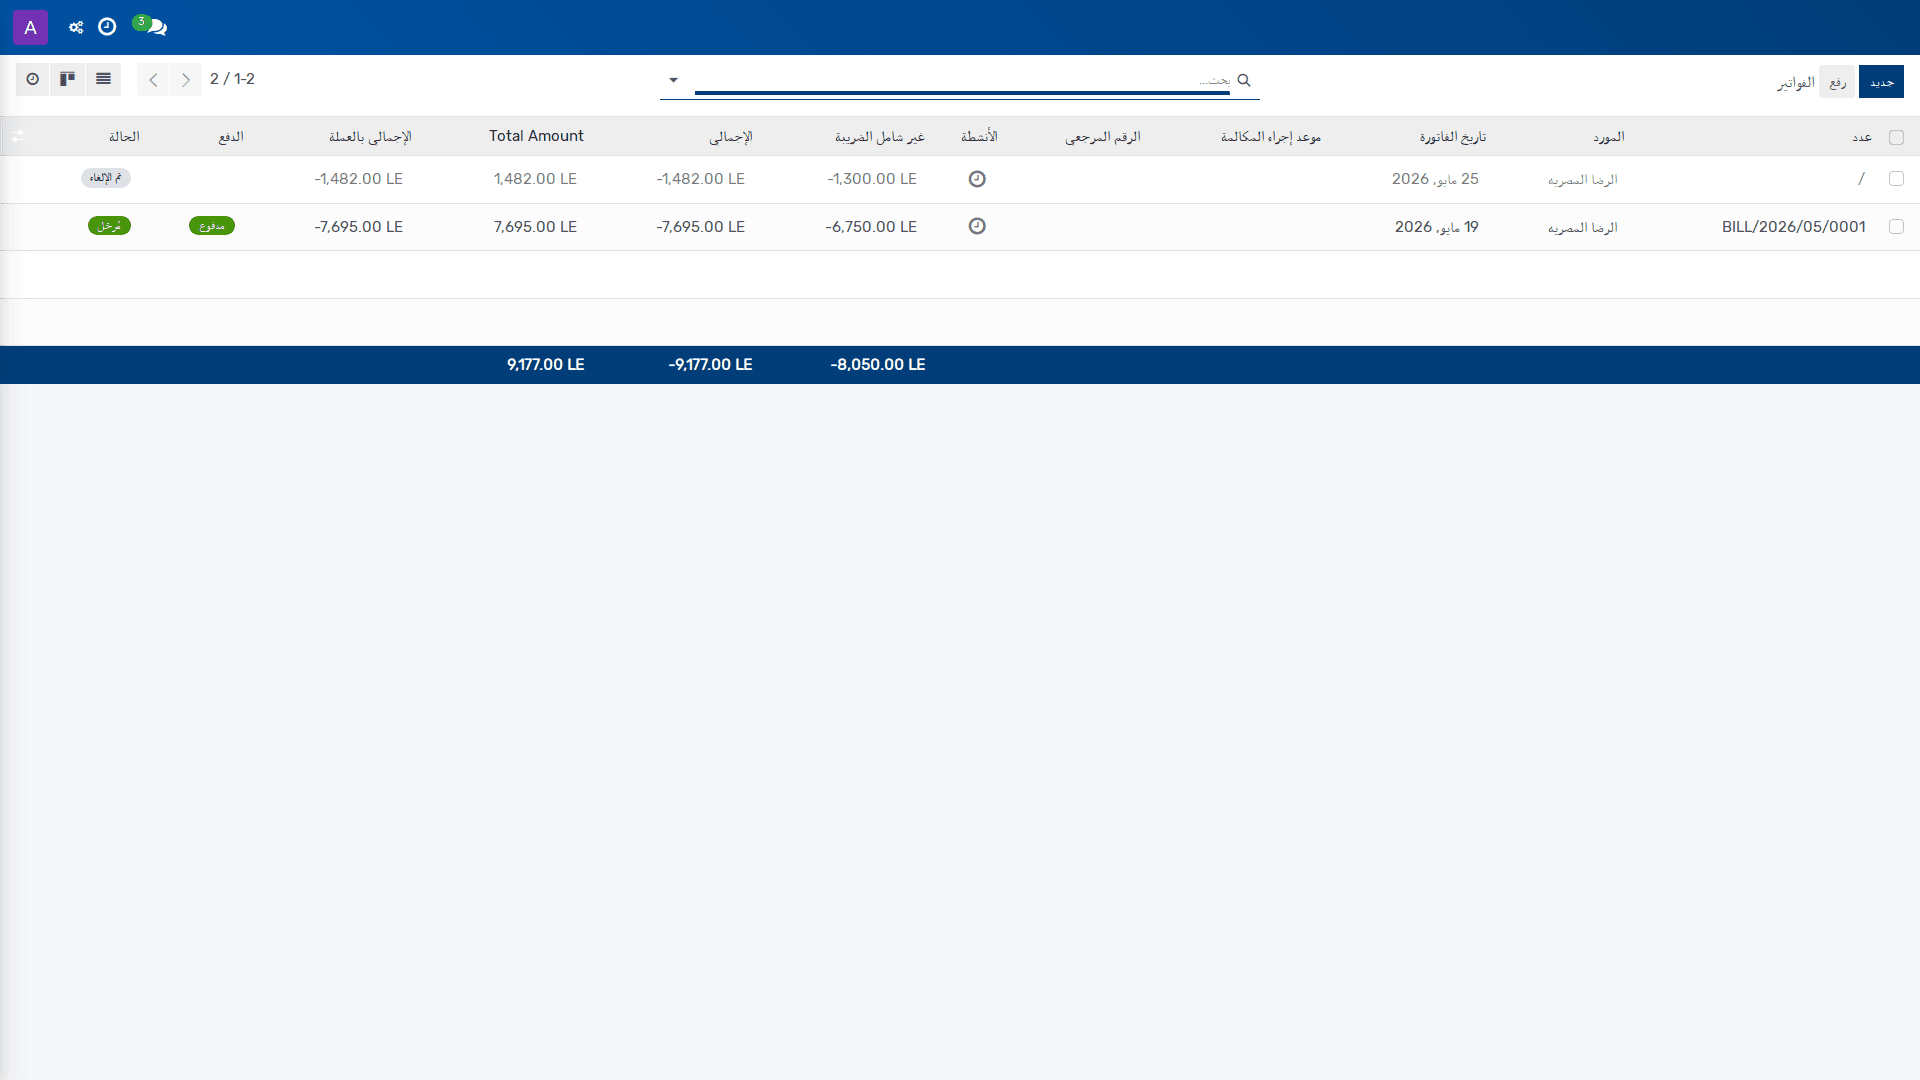Viewport: 1920px width, 1080px height.
Task: Go to next page of records
Action: click(x=186, y=79)
